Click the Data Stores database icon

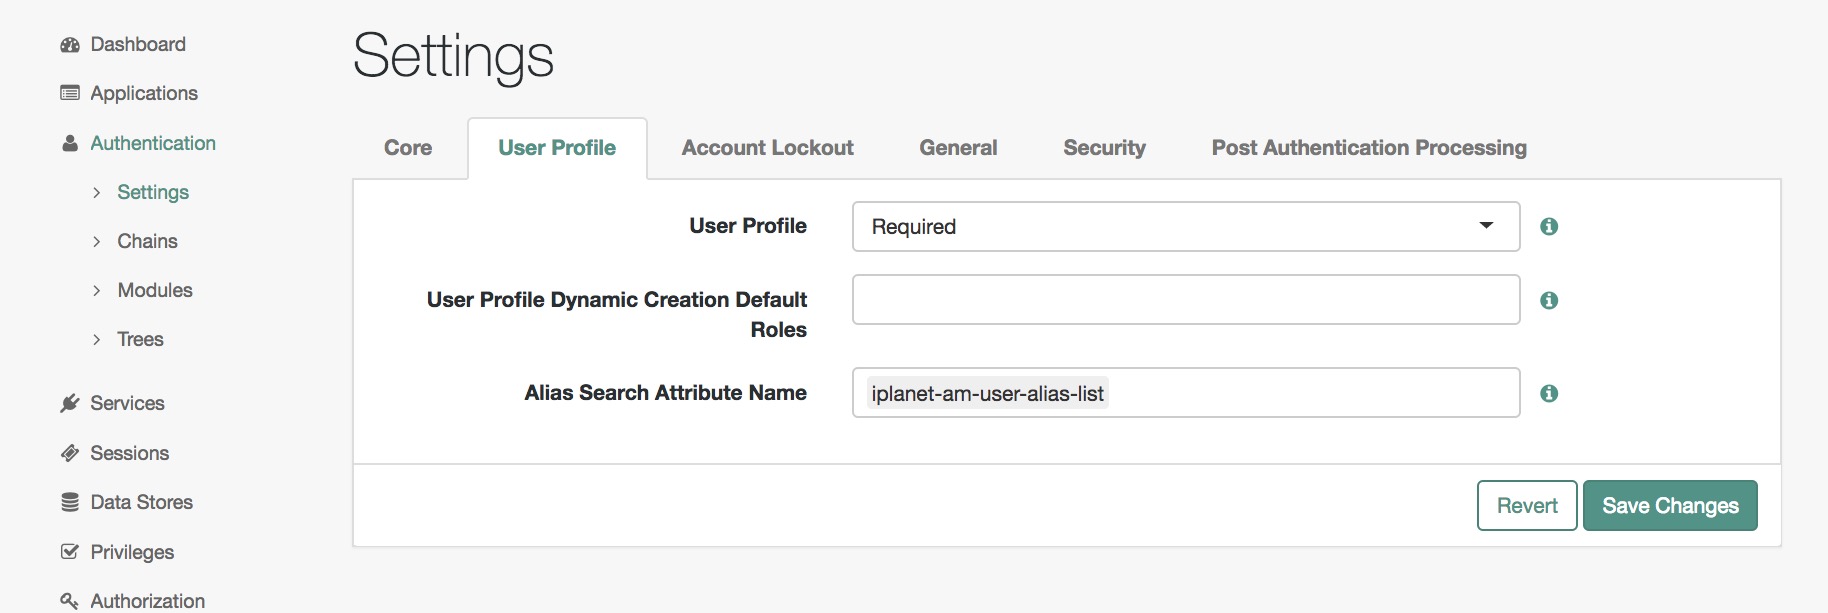pos(70,502)
